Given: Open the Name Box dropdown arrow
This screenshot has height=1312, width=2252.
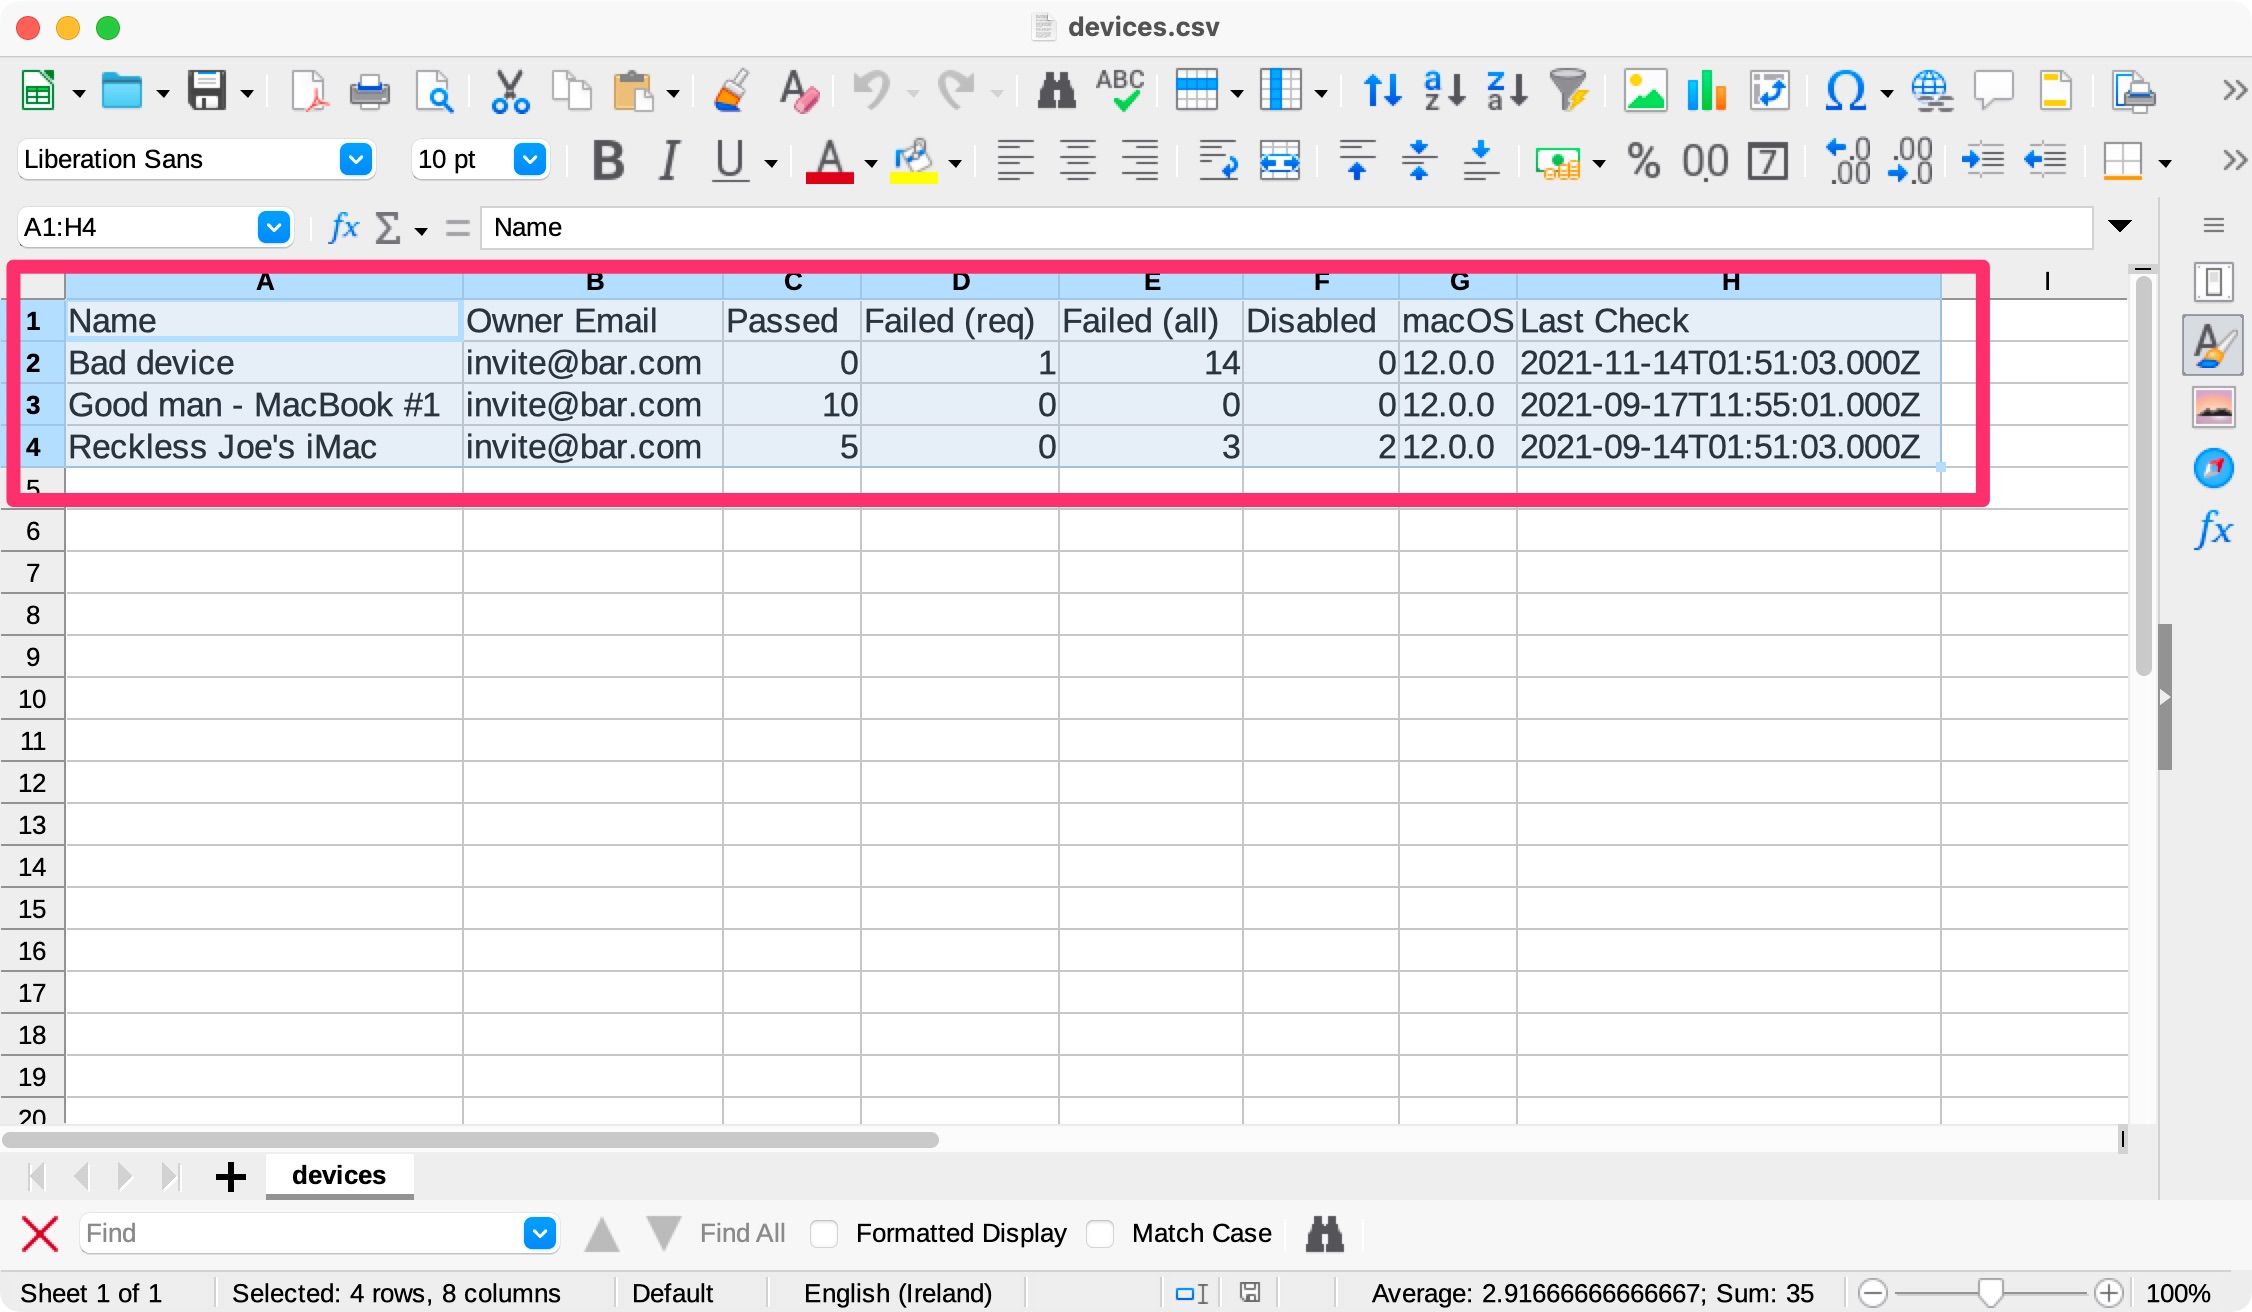Looking at the screenshot, I should point(273,227).
